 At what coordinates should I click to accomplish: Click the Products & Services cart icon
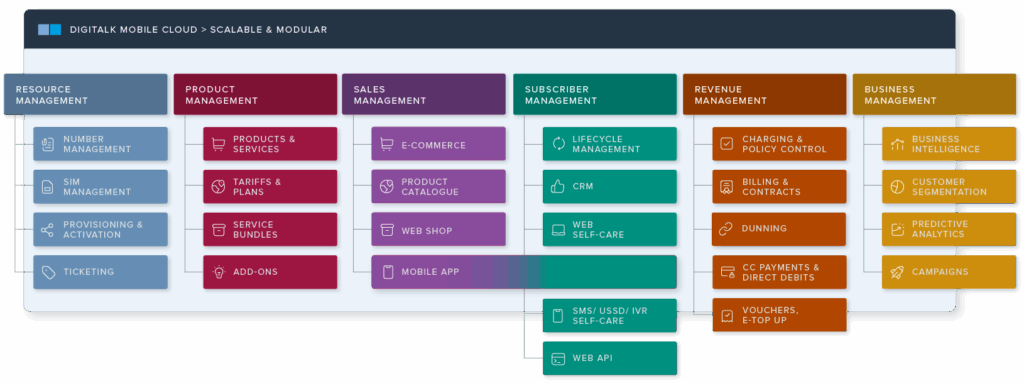point(218,144)
